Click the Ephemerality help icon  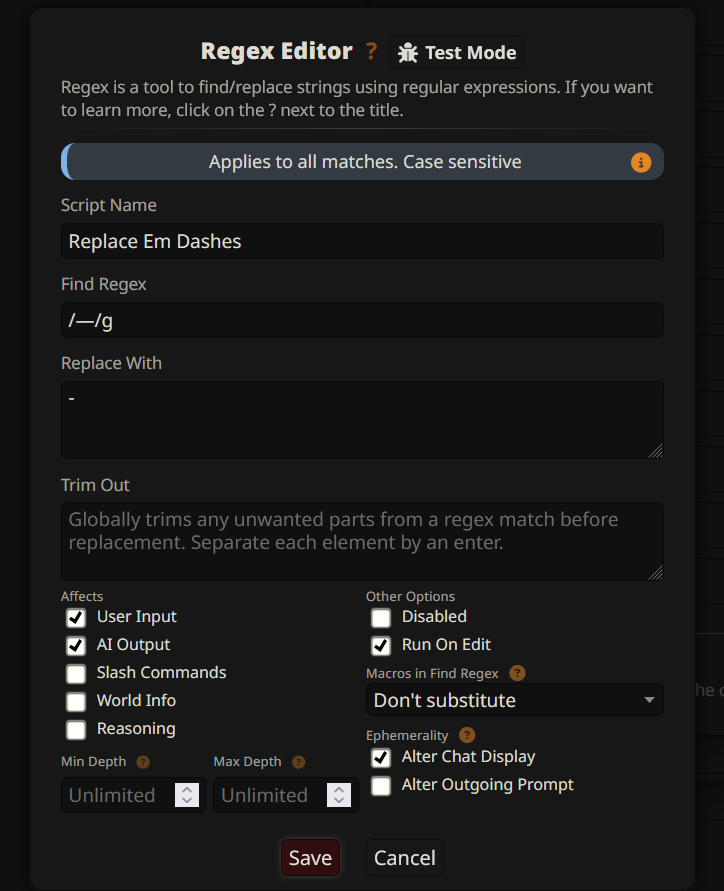pos(467,735)
